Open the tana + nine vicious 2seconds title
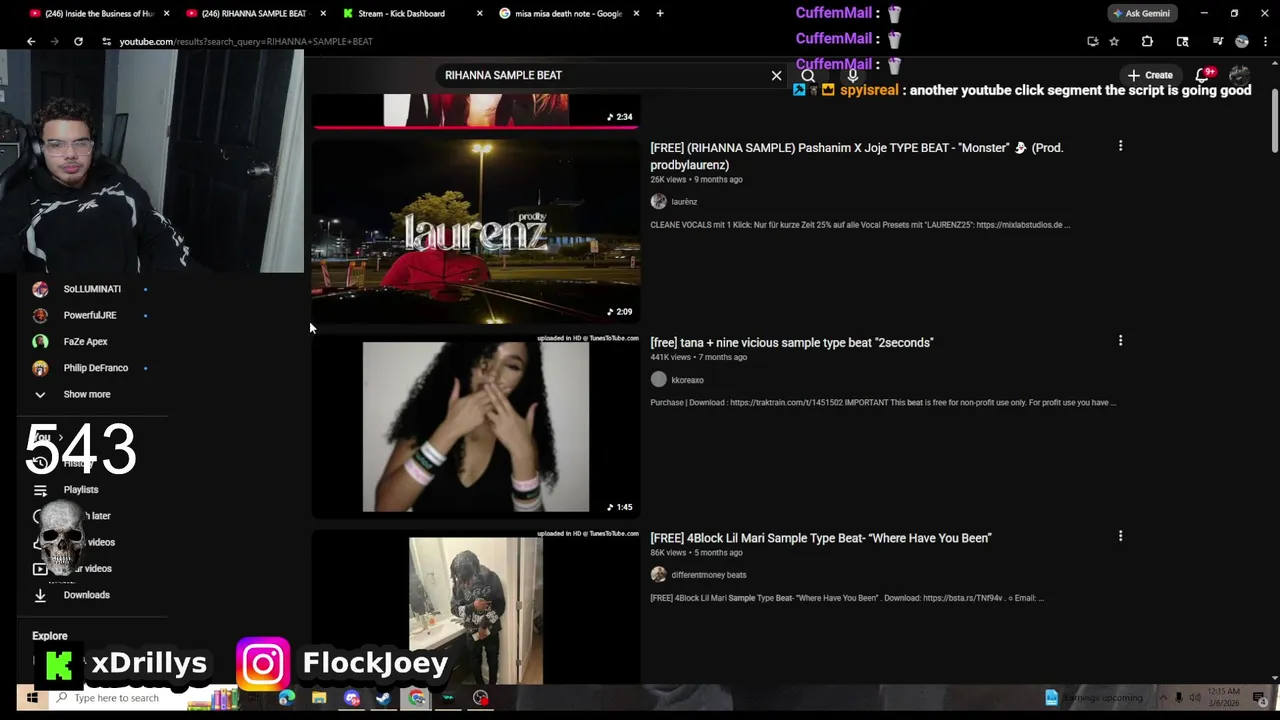 click(x=791, y=342)
